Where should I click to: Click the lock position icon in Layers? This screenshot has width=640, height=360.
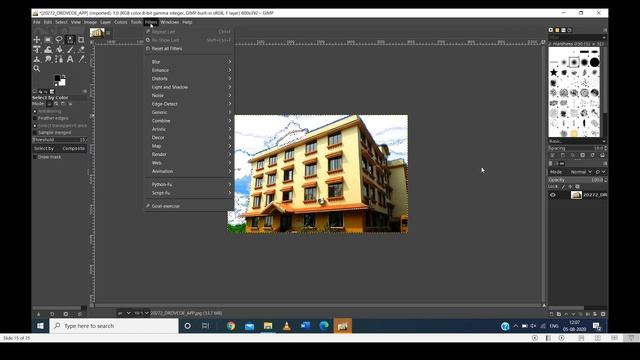pyautogui.click(x=570, y=187)
